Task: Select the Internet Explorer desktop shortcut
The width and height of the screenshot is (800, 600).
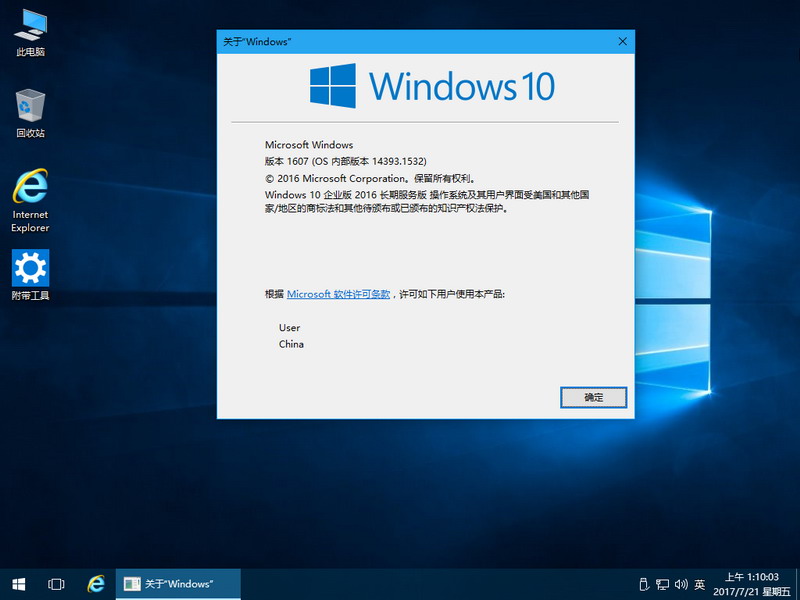Action: click(x=31, y=201)
